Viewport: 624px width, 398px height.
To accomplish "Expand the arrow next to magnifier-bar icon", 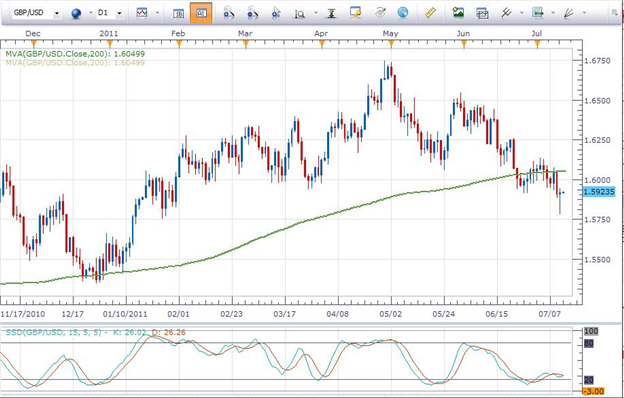I will (x=316, y=13).
